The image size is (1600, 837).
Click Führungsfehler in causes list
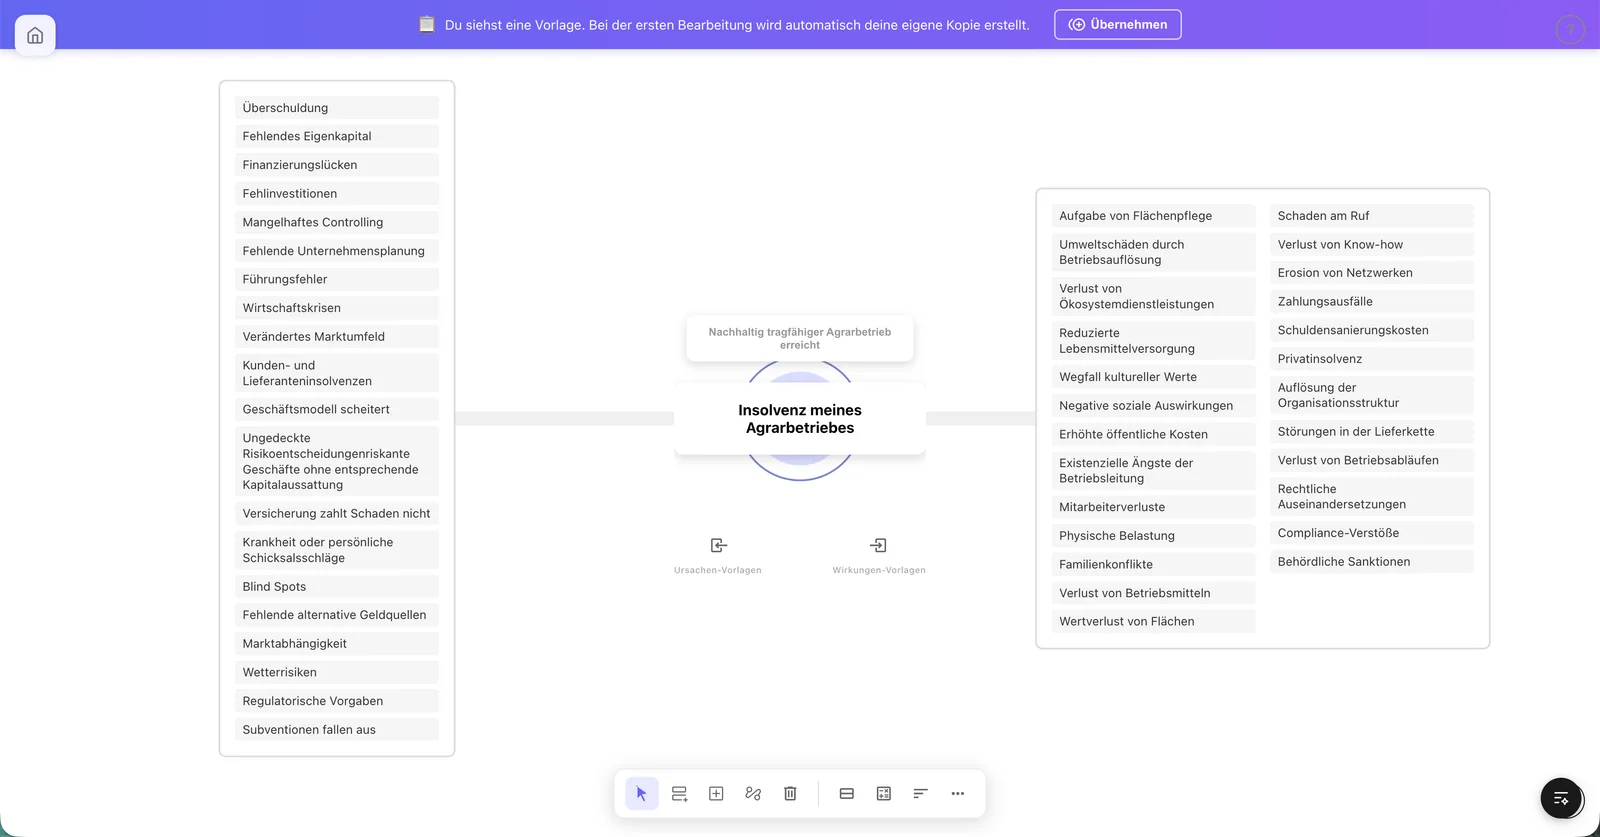pos(337,279)
